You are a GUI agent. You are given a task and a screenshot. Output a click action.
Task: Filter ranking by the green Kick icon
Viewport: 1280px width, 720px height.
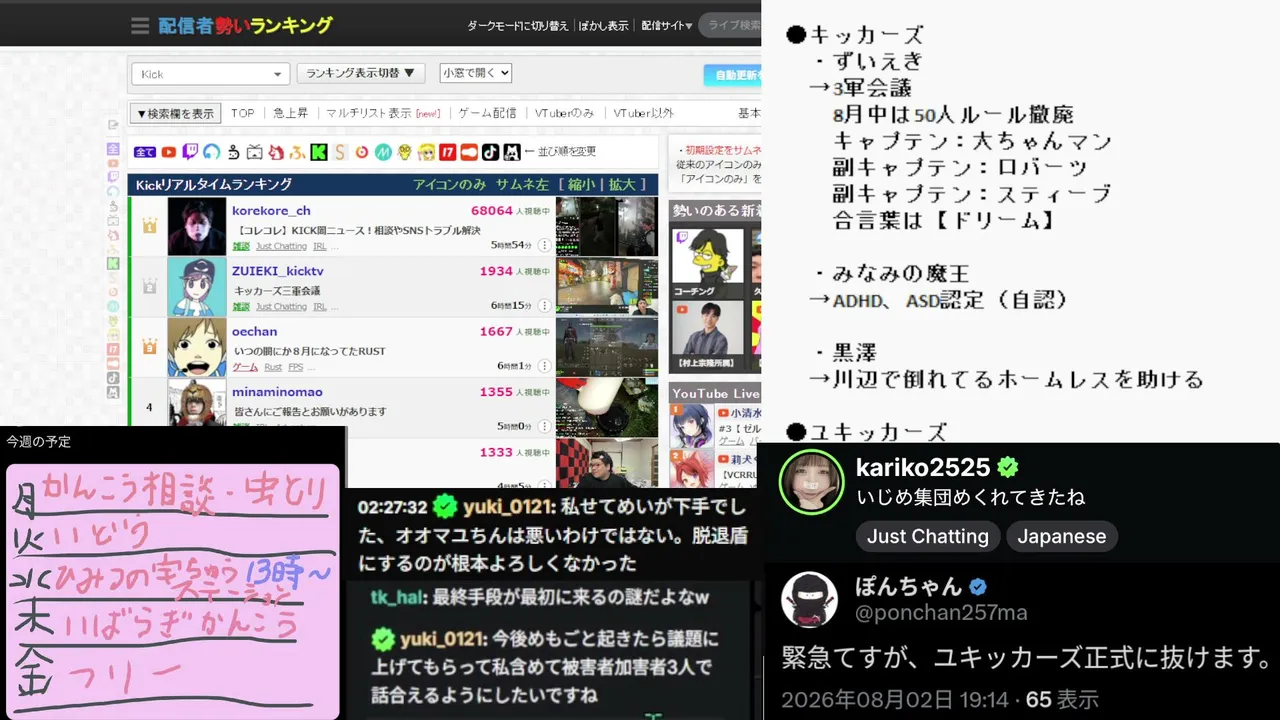coord(319,152)
